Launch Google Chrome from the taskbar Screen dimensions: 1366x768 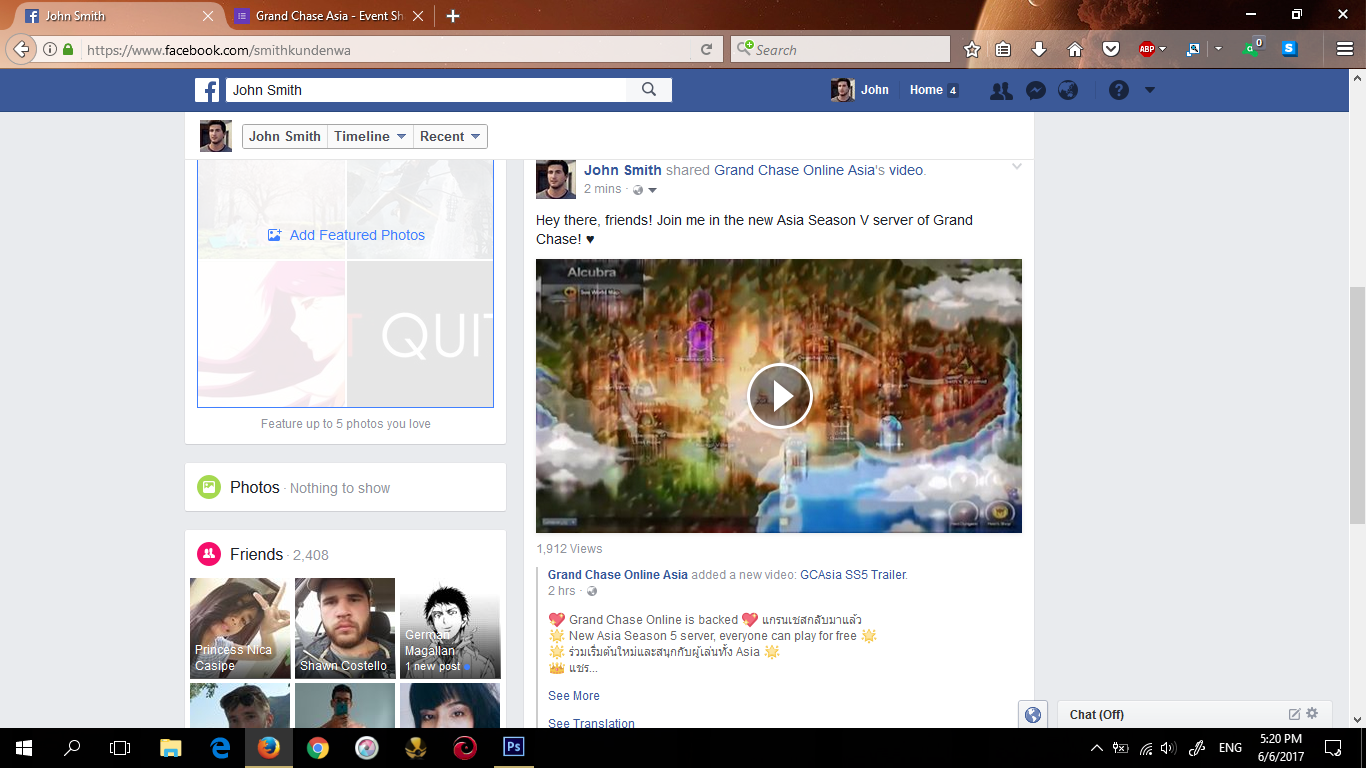[318, 747]
